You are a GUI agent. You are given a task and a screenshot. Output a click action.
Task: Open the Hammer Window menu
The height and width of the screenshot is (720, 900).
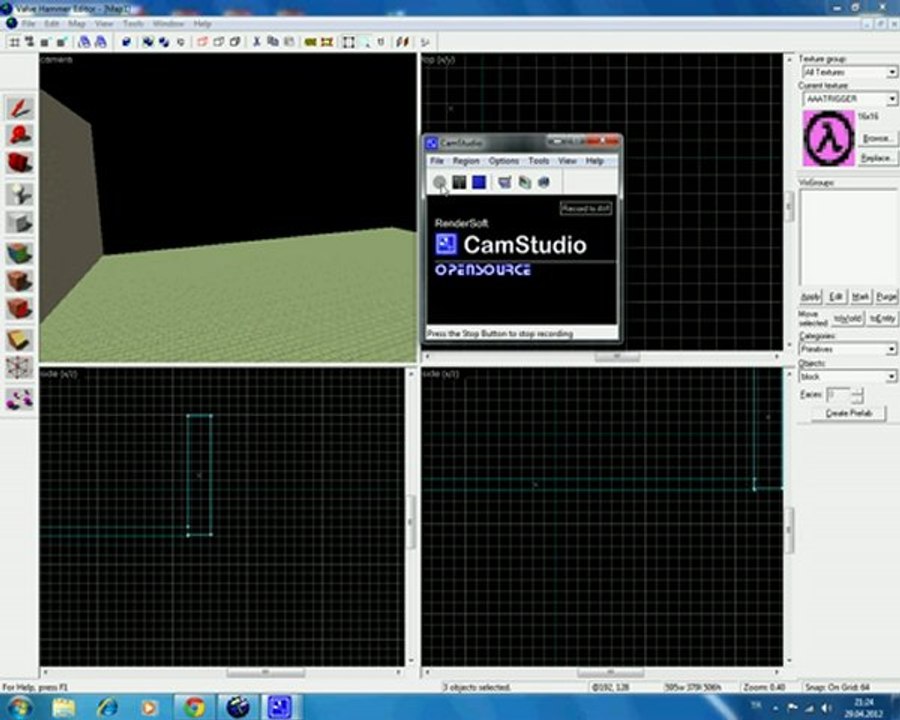pos(168,24)
